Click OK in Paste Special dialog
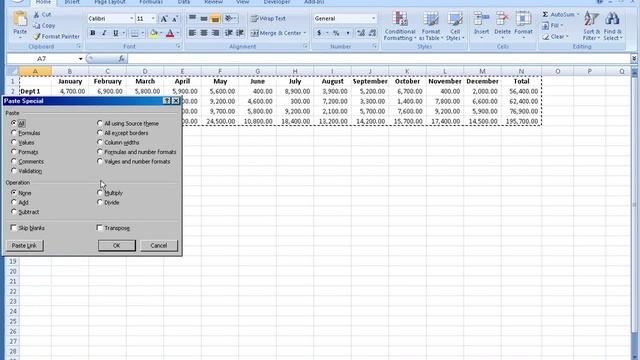 117,245
